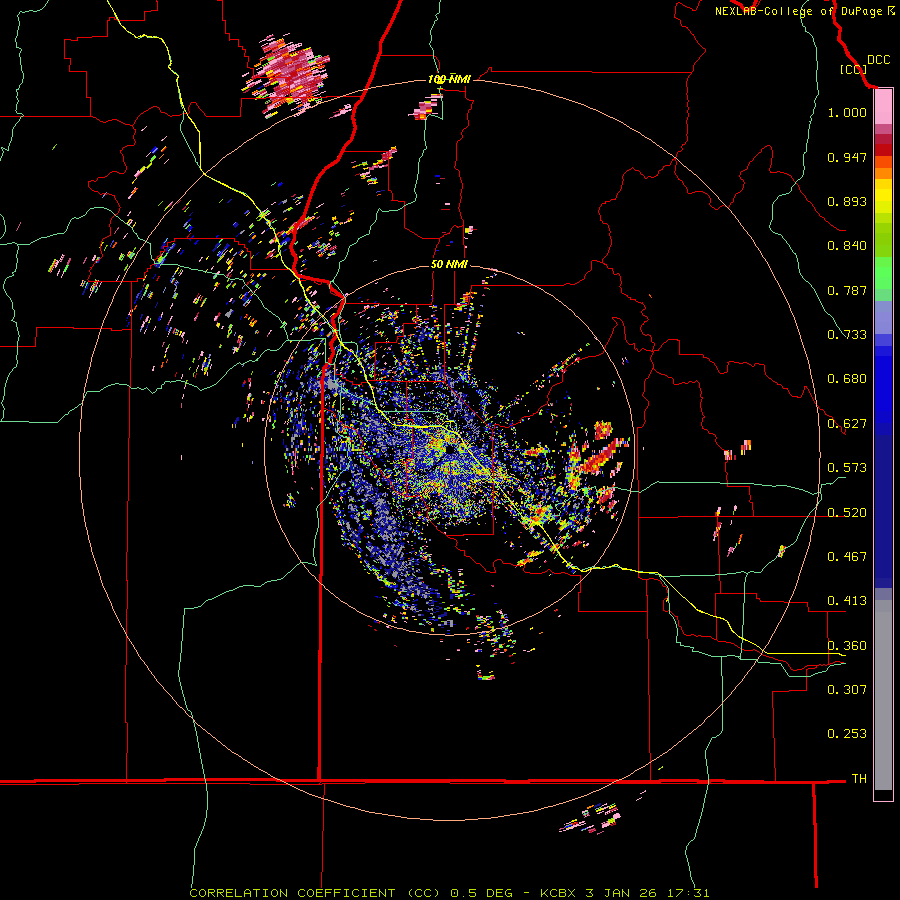Viewport: 900px width, 900px height.
Task: Click the DCC label above color bar
Action: tap(878, 60)
